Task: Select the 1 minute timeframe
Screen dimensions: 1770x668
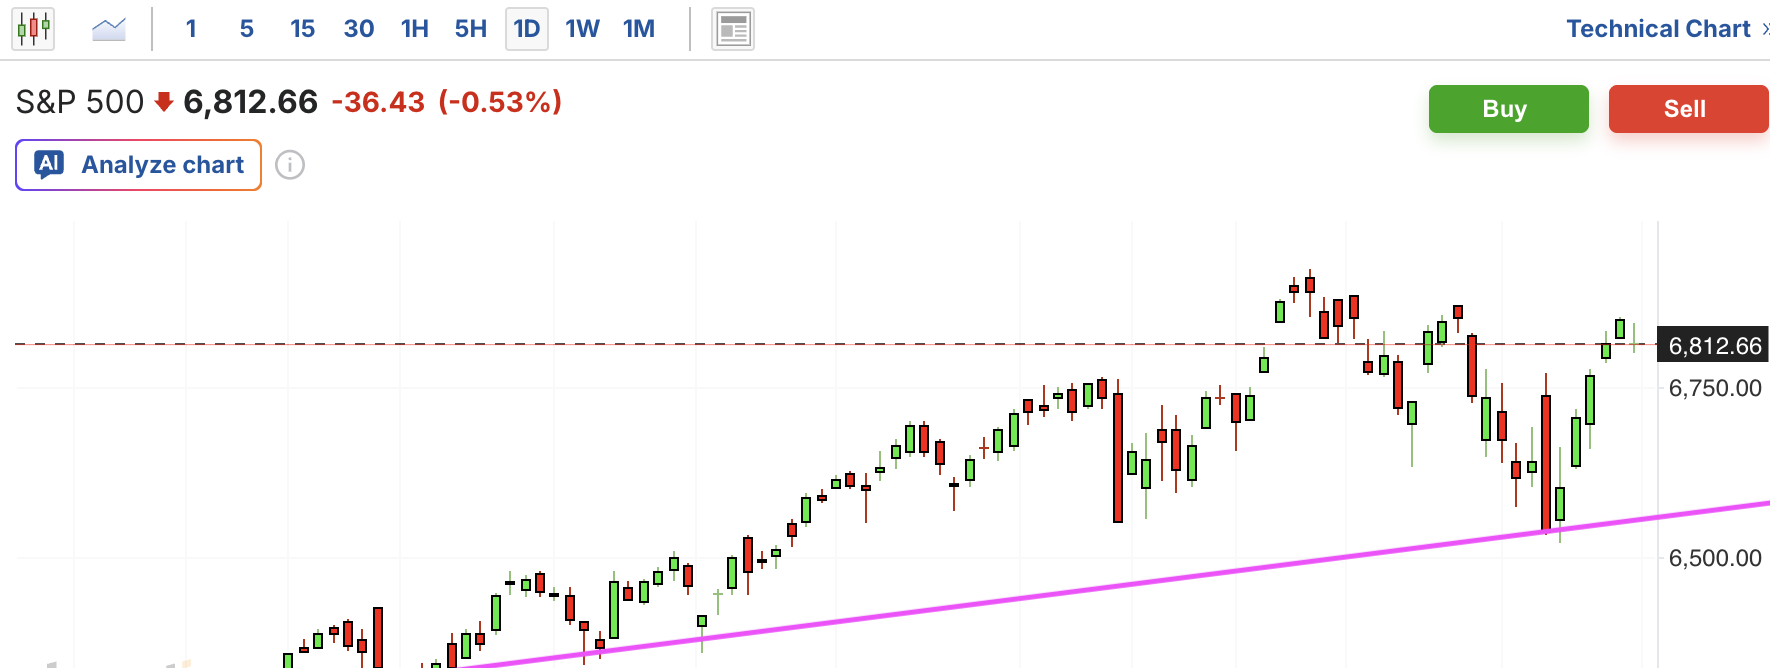Action: [x=191, y=29]
